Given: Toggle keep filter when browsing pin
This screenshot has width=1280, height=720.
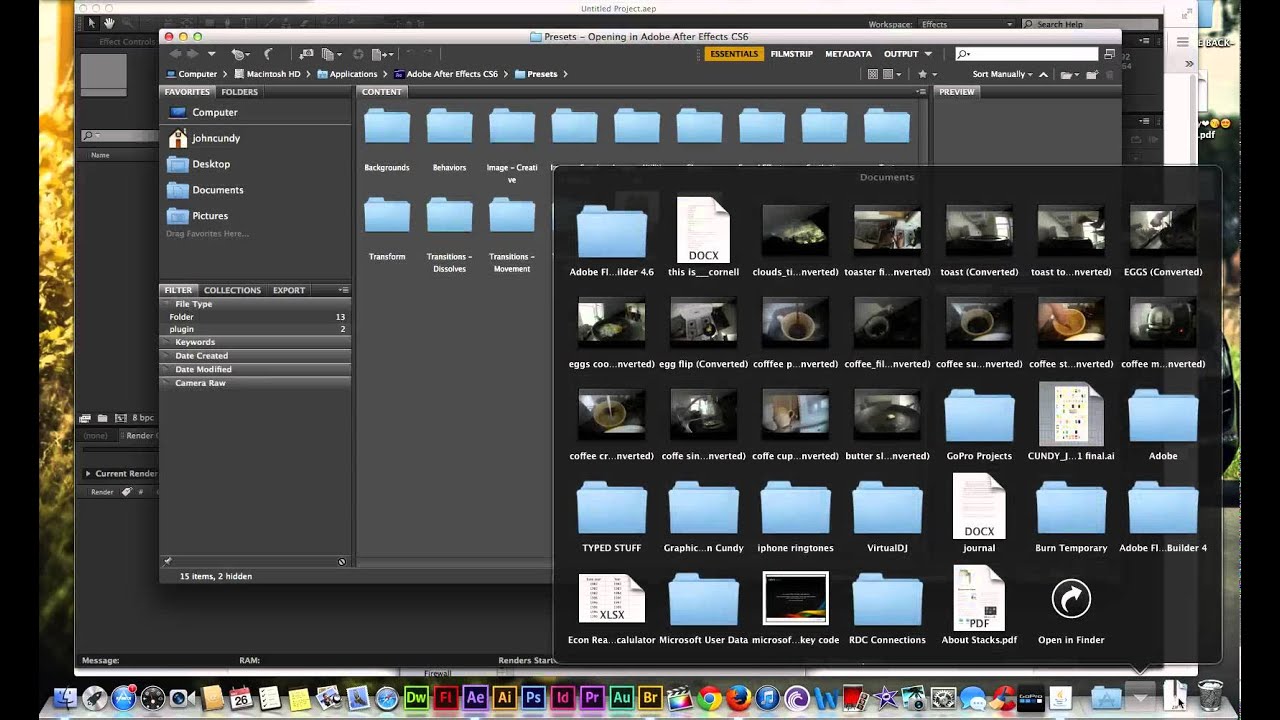Looking at the screenshot, I should 167,562.
